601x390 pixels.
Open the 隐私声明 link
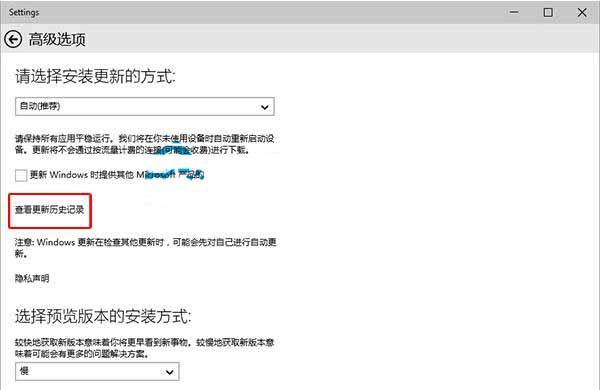[x=32, y=278]
